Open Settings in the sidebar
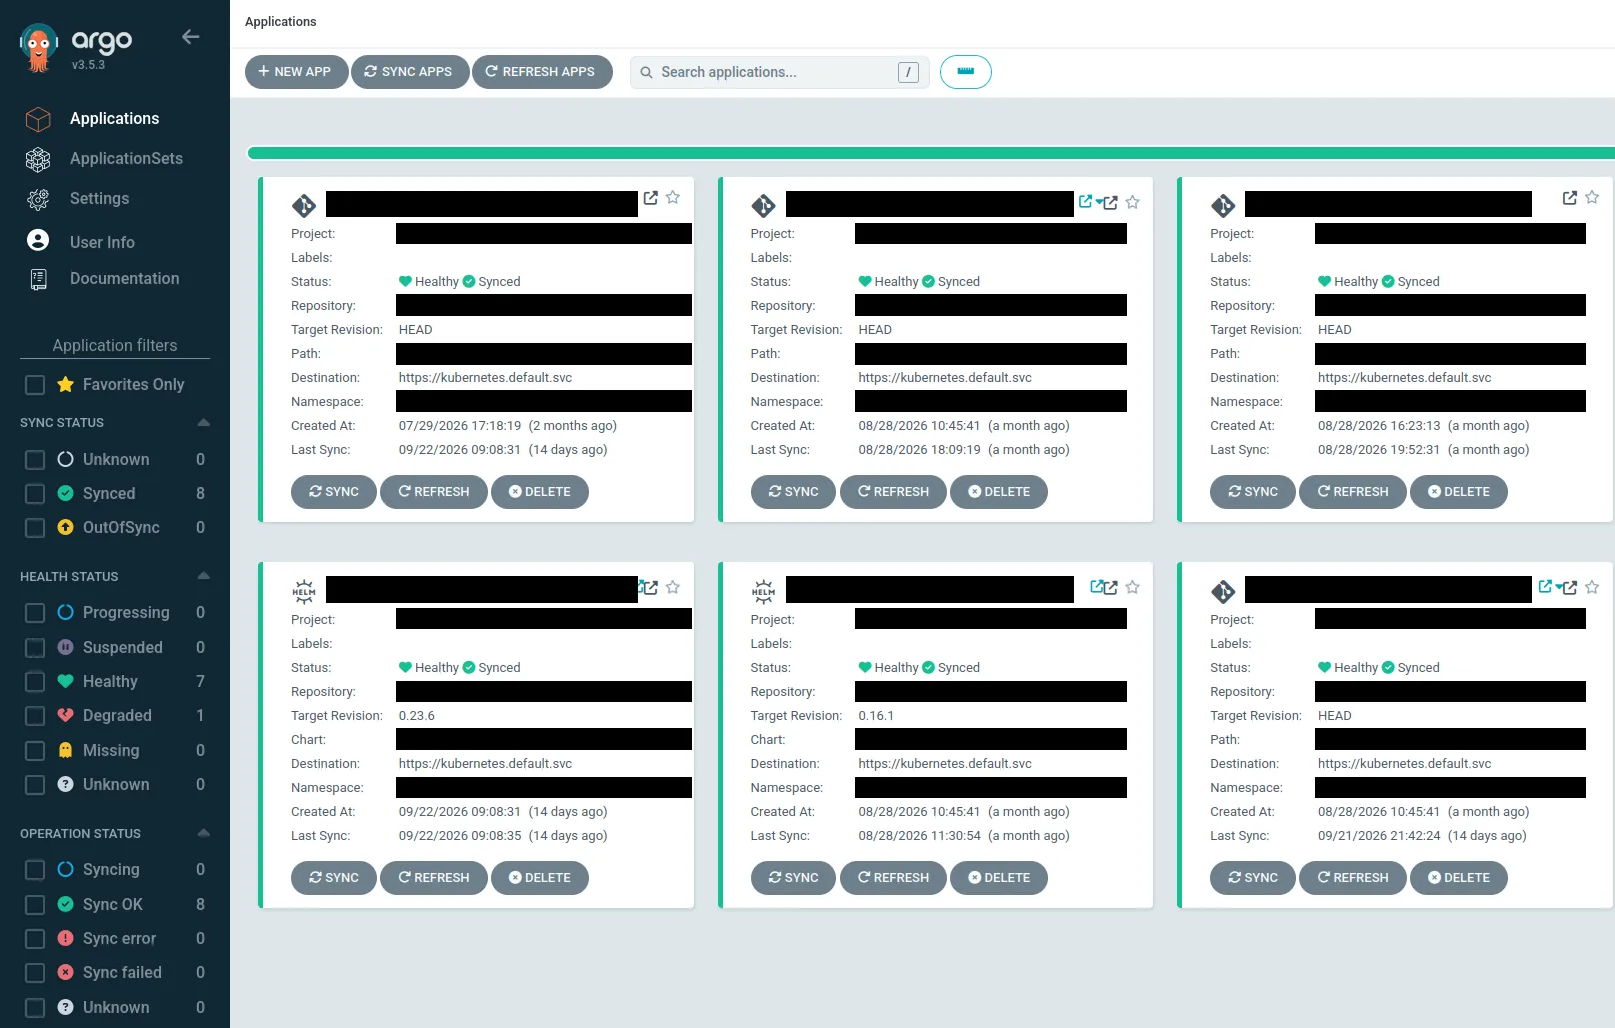The image size is (1615, 1028). 99,198
